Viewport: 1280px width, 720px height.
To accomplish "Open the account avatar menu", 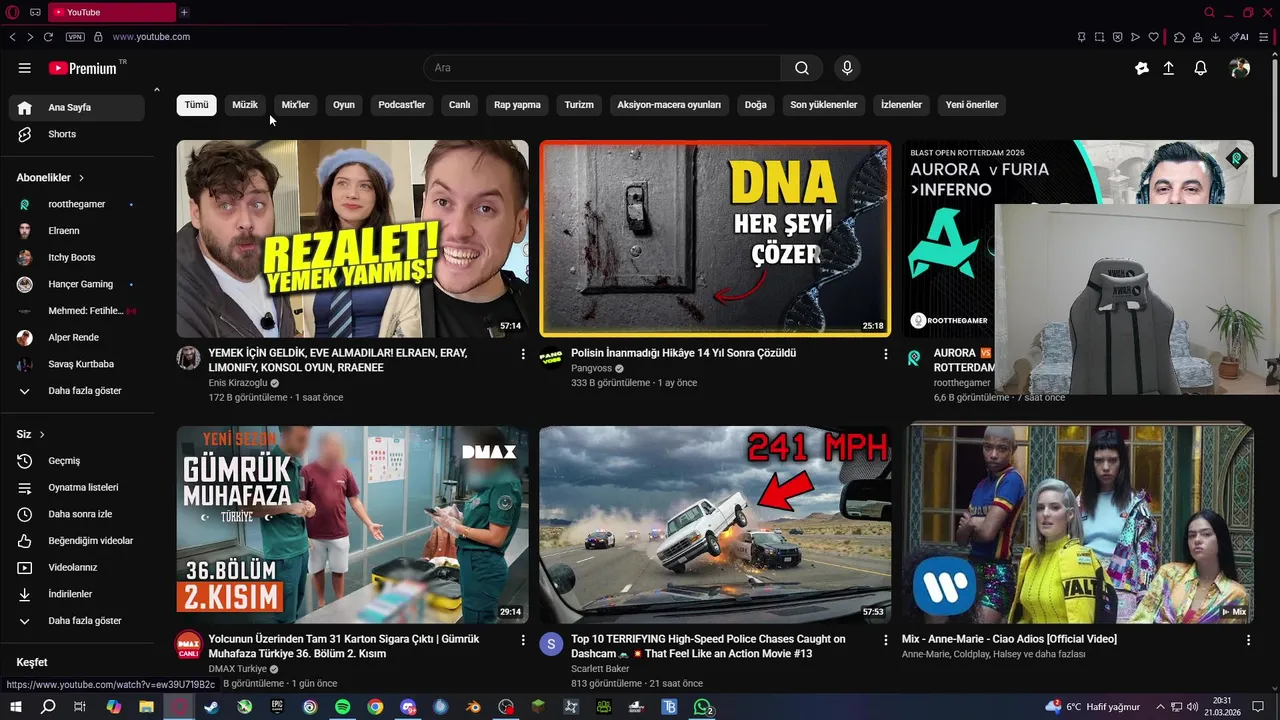I will (x=1240, y=68).
